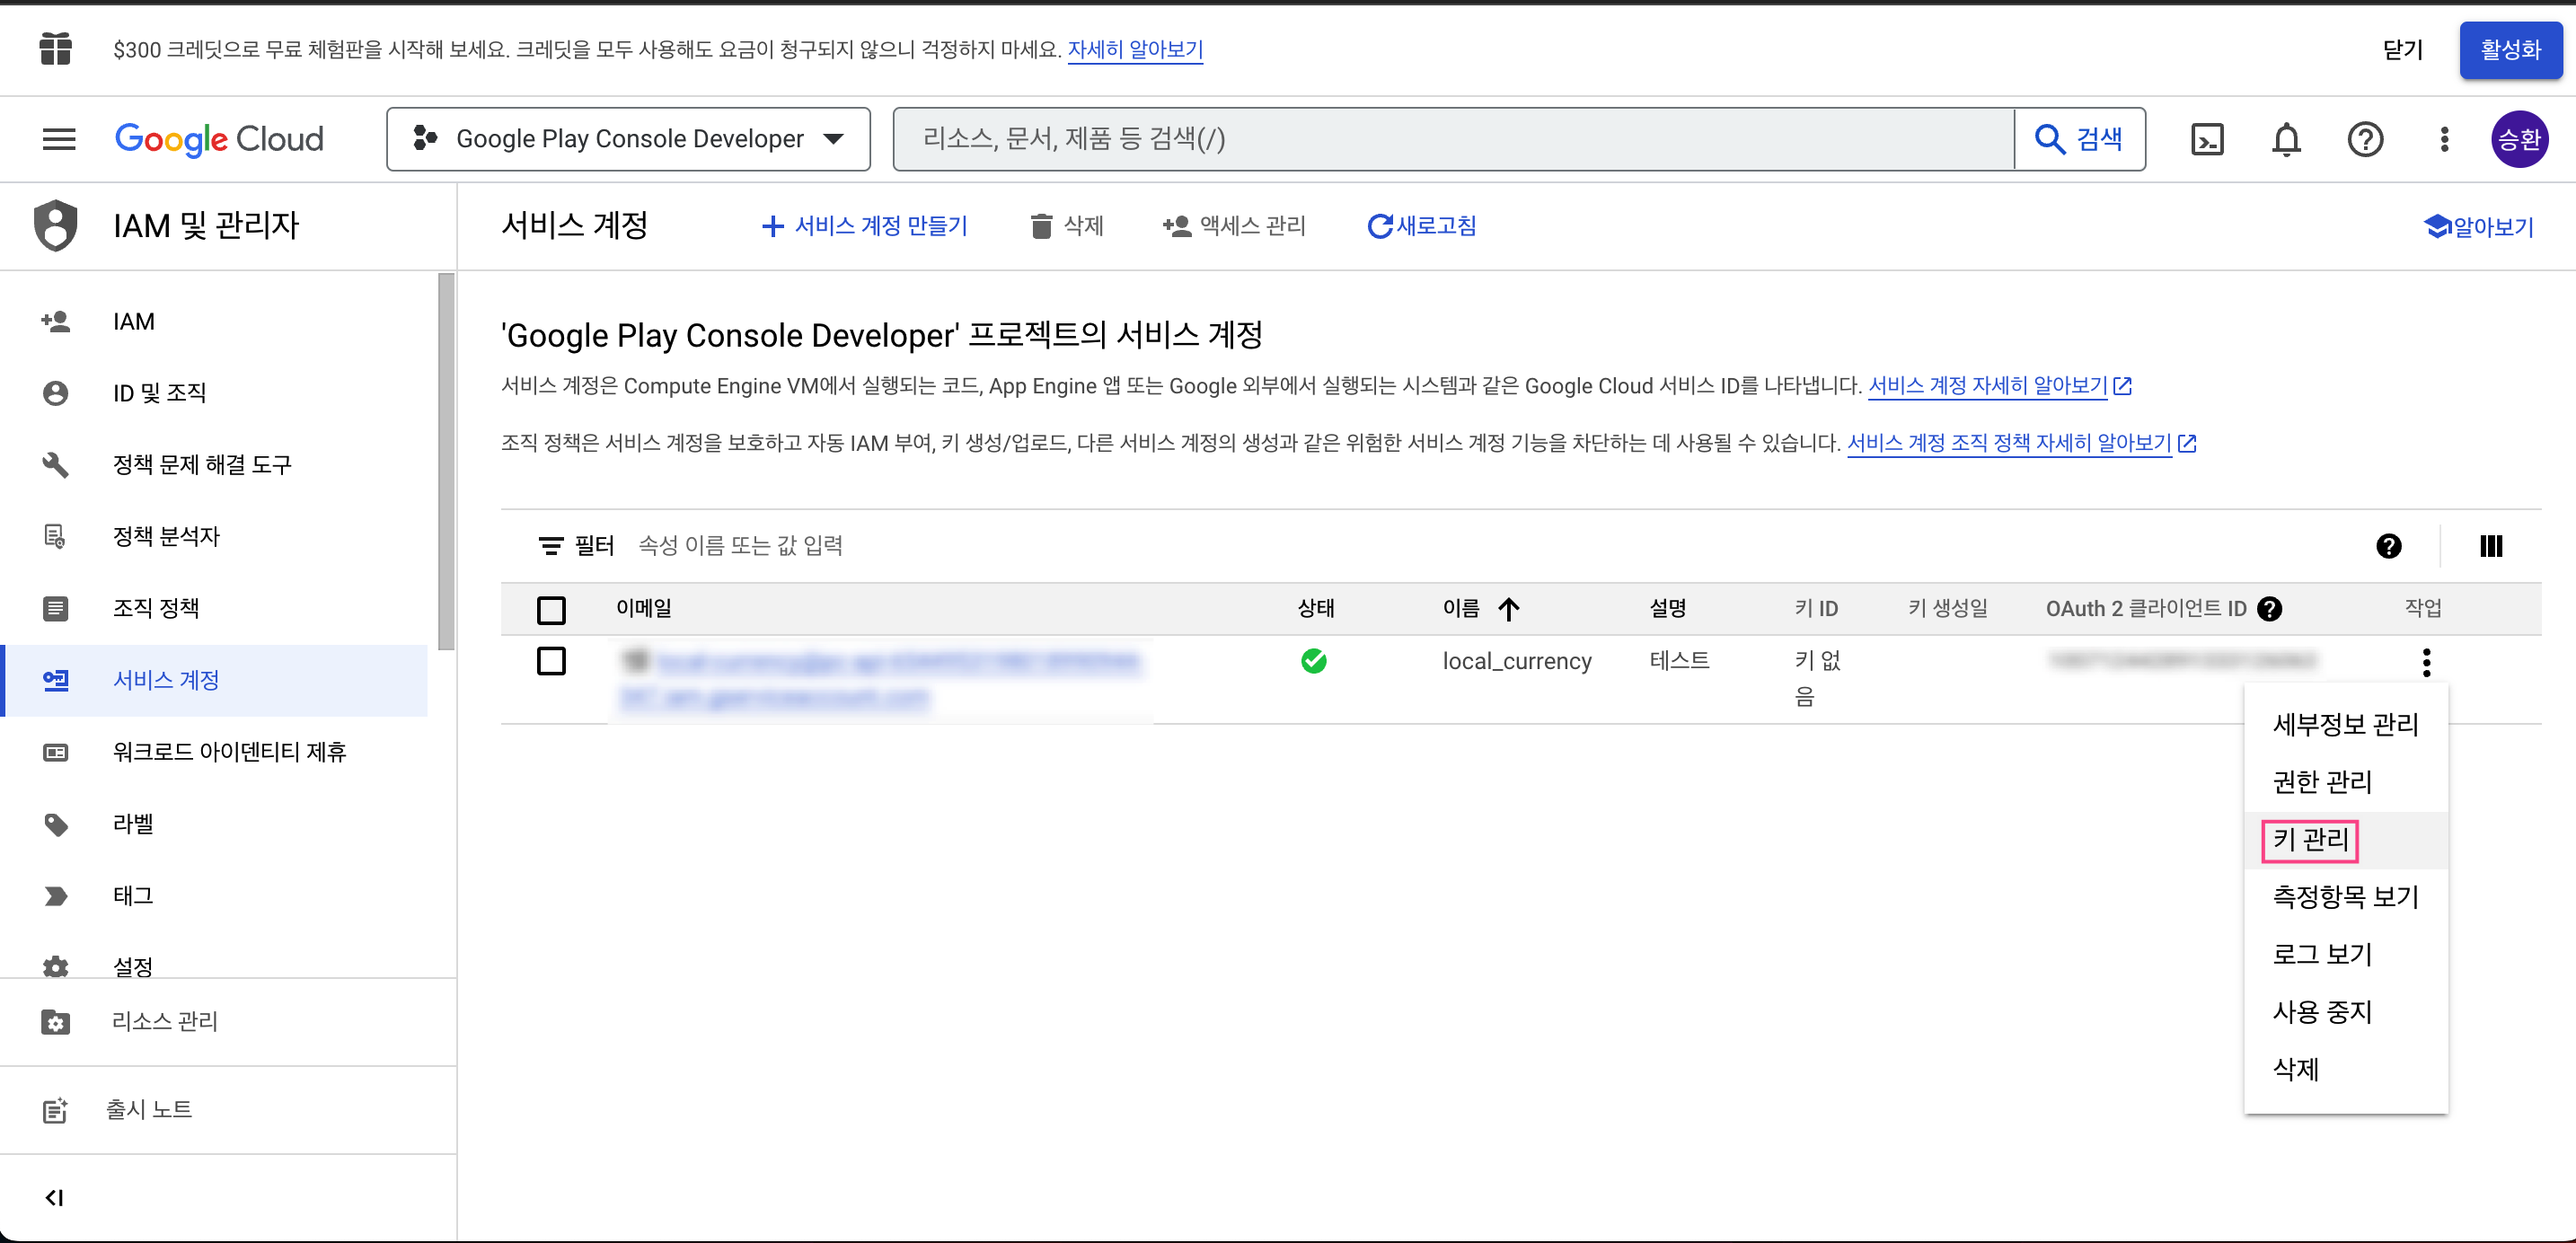Screen dimensions: 2576x1243
Task: Click OAuth 2 client ID help icon
Action: pyautogui.click(x=2269, y=609)
